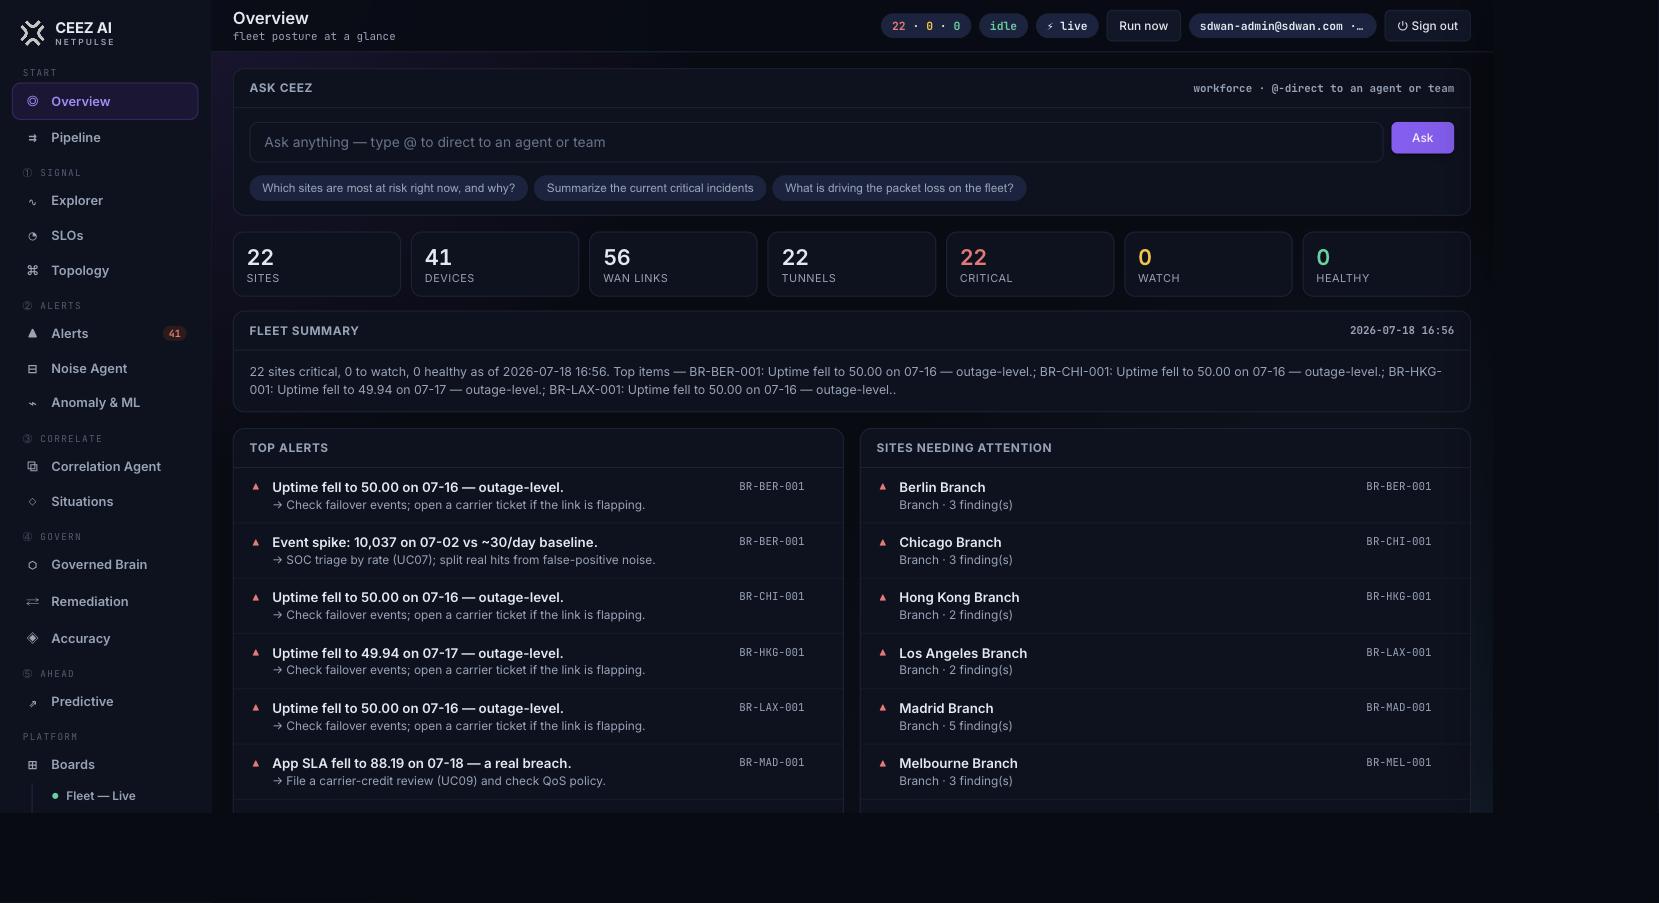The image size is (1659, 903).
Task: Click the 22 Tunnels stat card
Action: (x=851, y=264)
